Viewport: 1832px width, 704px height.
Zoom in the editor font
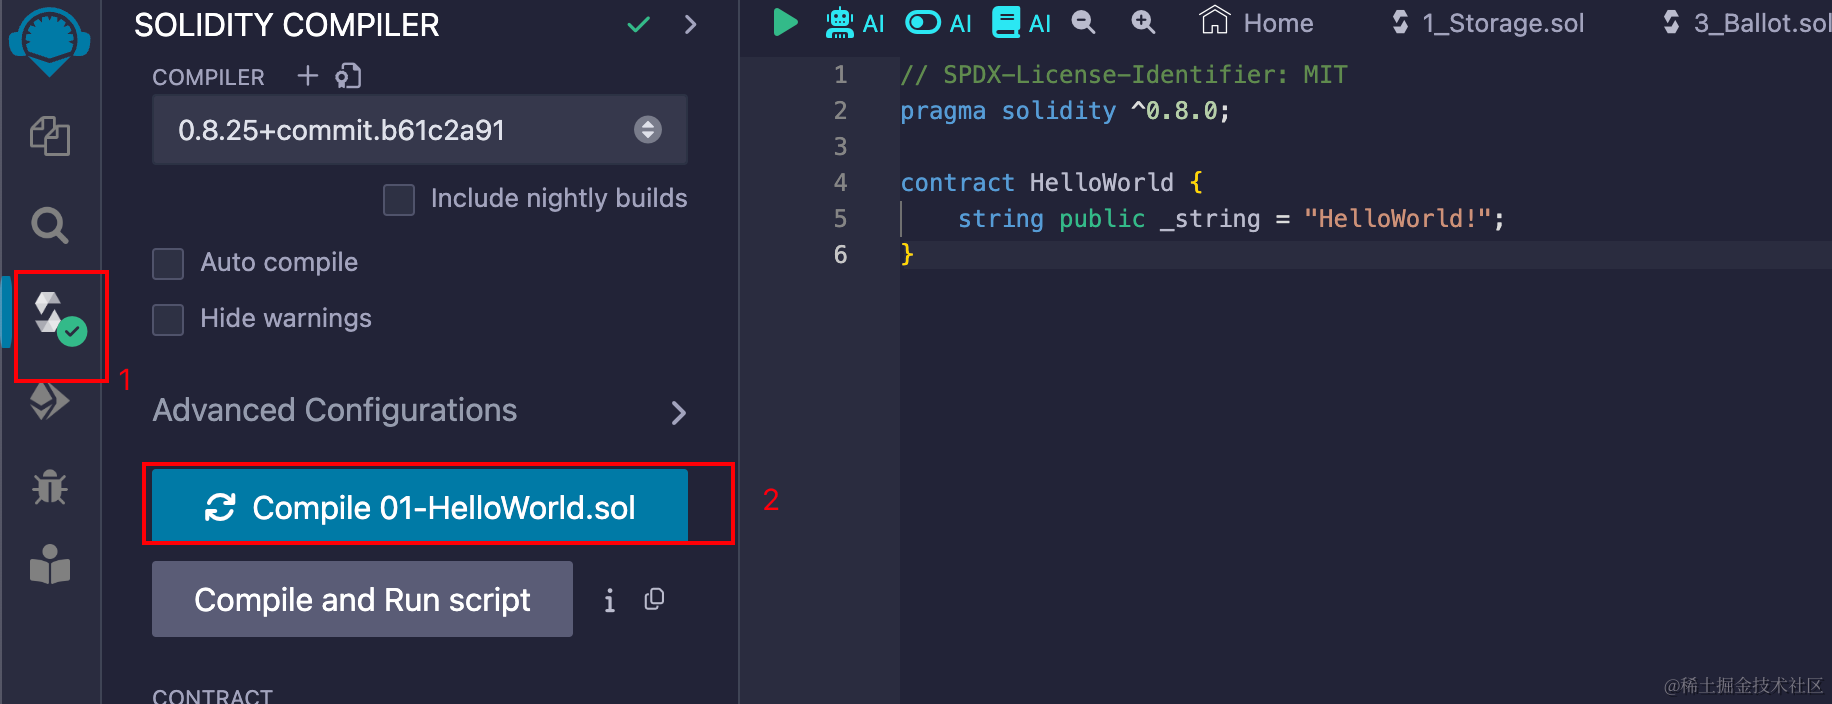pos(1143,22)
